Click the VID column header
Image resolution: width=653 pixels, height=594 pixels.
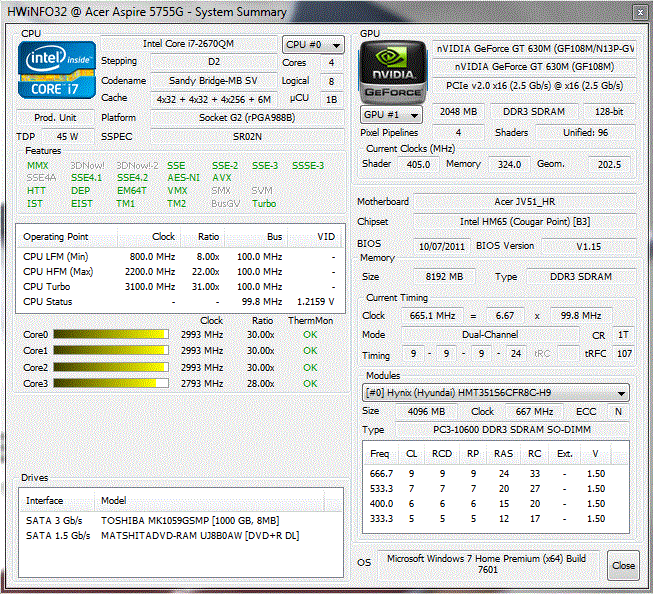[x=316, y=237]
